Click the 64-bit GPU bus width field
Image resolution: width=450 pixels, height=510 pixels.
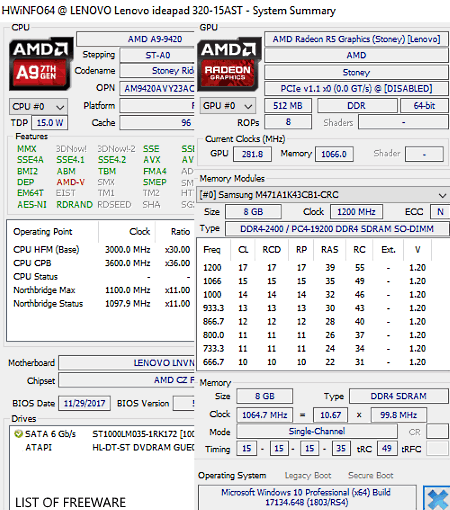[x=424, y=106]
